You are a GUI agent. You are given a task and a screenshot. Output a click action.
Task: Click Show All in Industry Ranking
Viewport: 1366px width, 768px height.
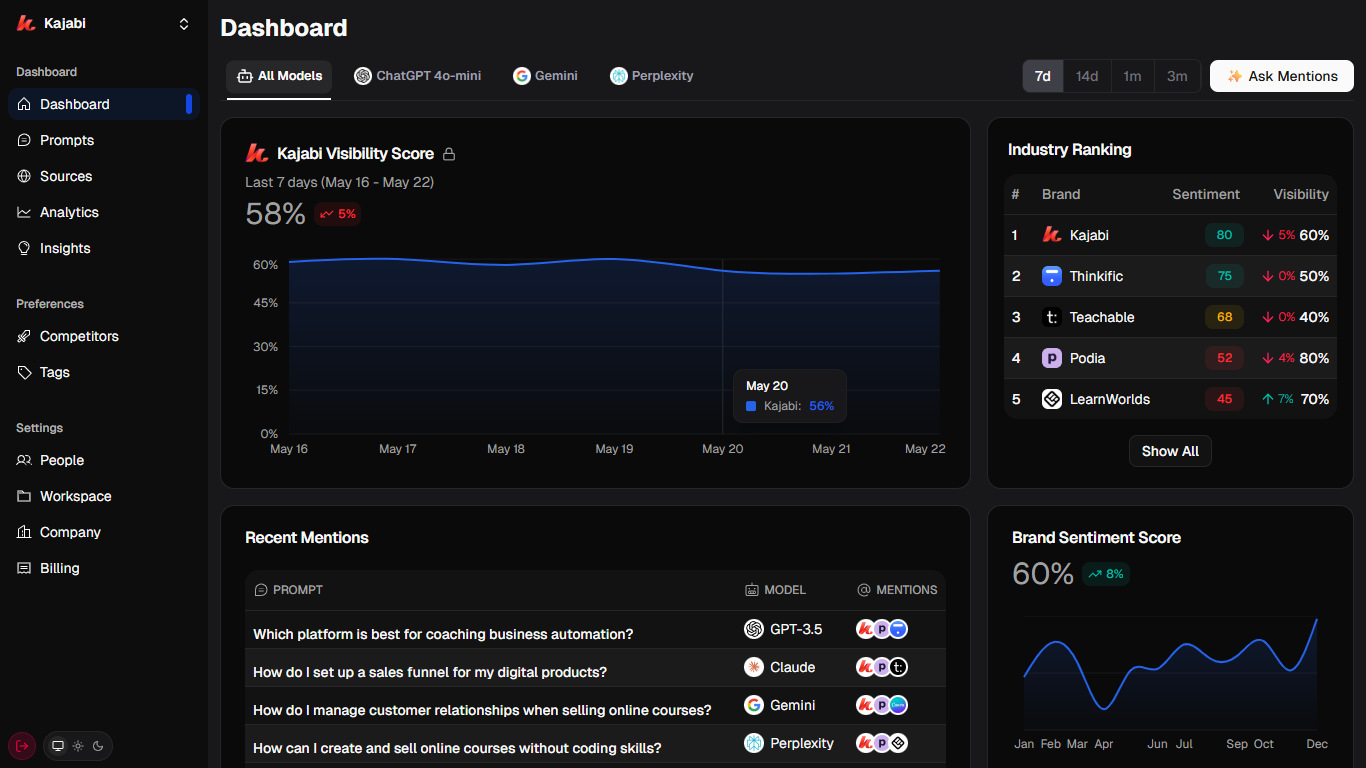[1170, 451]
